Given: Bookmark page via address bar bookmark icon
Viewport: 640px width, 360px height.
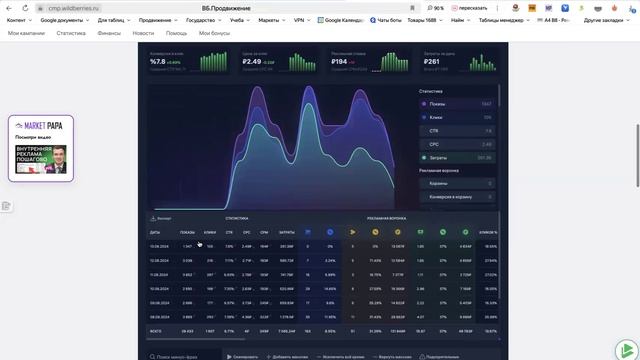Looking at the screenshot, I should point(412,8).
